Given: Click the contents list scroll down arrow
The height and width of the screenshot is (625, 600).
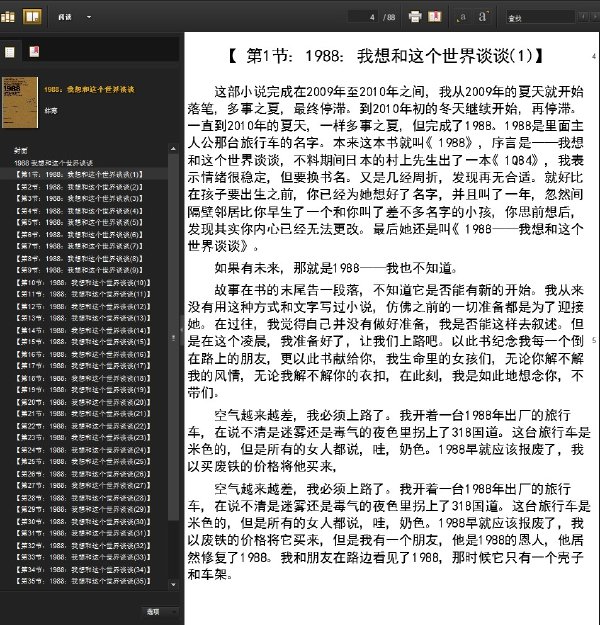Looking at the screenshot, I should coord(173,585).
